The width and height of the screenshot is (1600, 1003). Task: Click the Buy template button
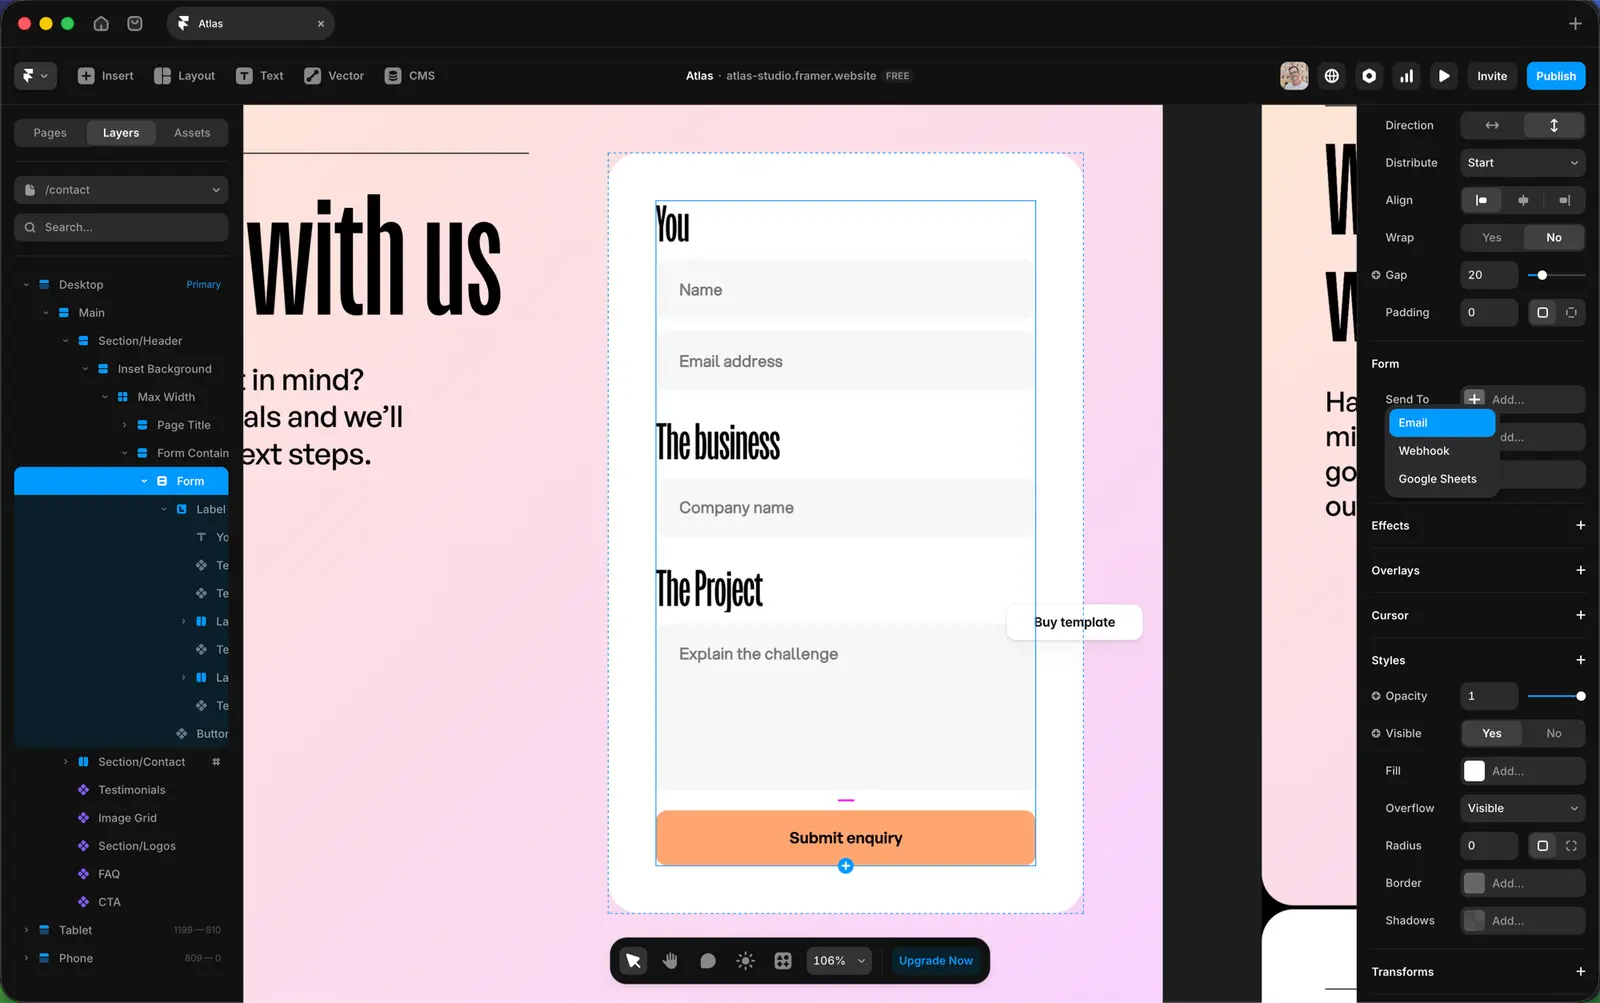point(1075,622)
